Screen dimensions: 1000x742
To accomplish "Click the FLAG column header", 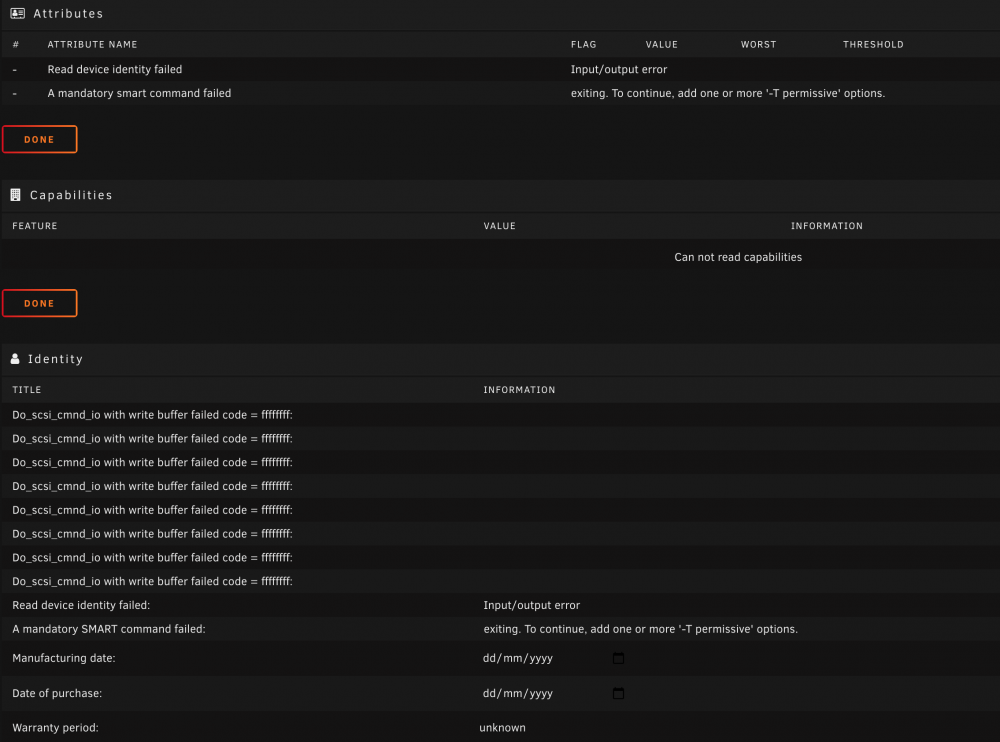I will click(x=584, y=45).
